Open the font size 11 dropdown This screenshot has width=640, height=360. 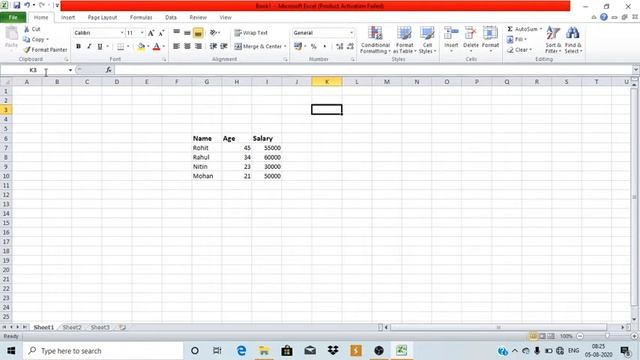(142, 33)
